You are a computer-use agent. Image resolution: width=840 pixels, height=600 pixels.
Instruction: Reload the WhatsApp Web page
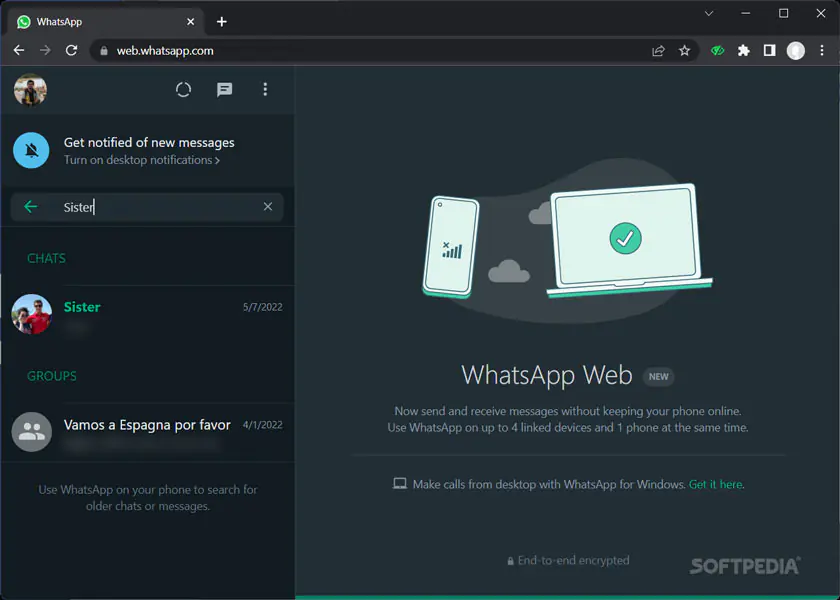[x=70, y=50]
